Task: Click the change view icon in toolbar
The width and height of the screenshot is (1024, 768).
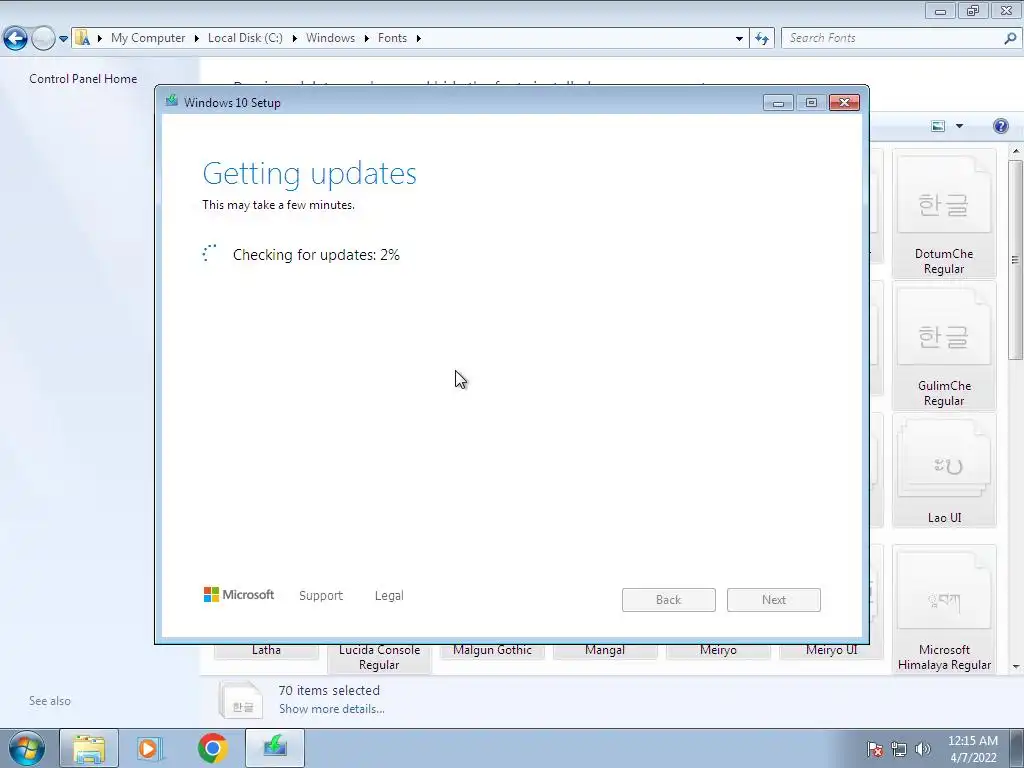Action: click(938, 126)
